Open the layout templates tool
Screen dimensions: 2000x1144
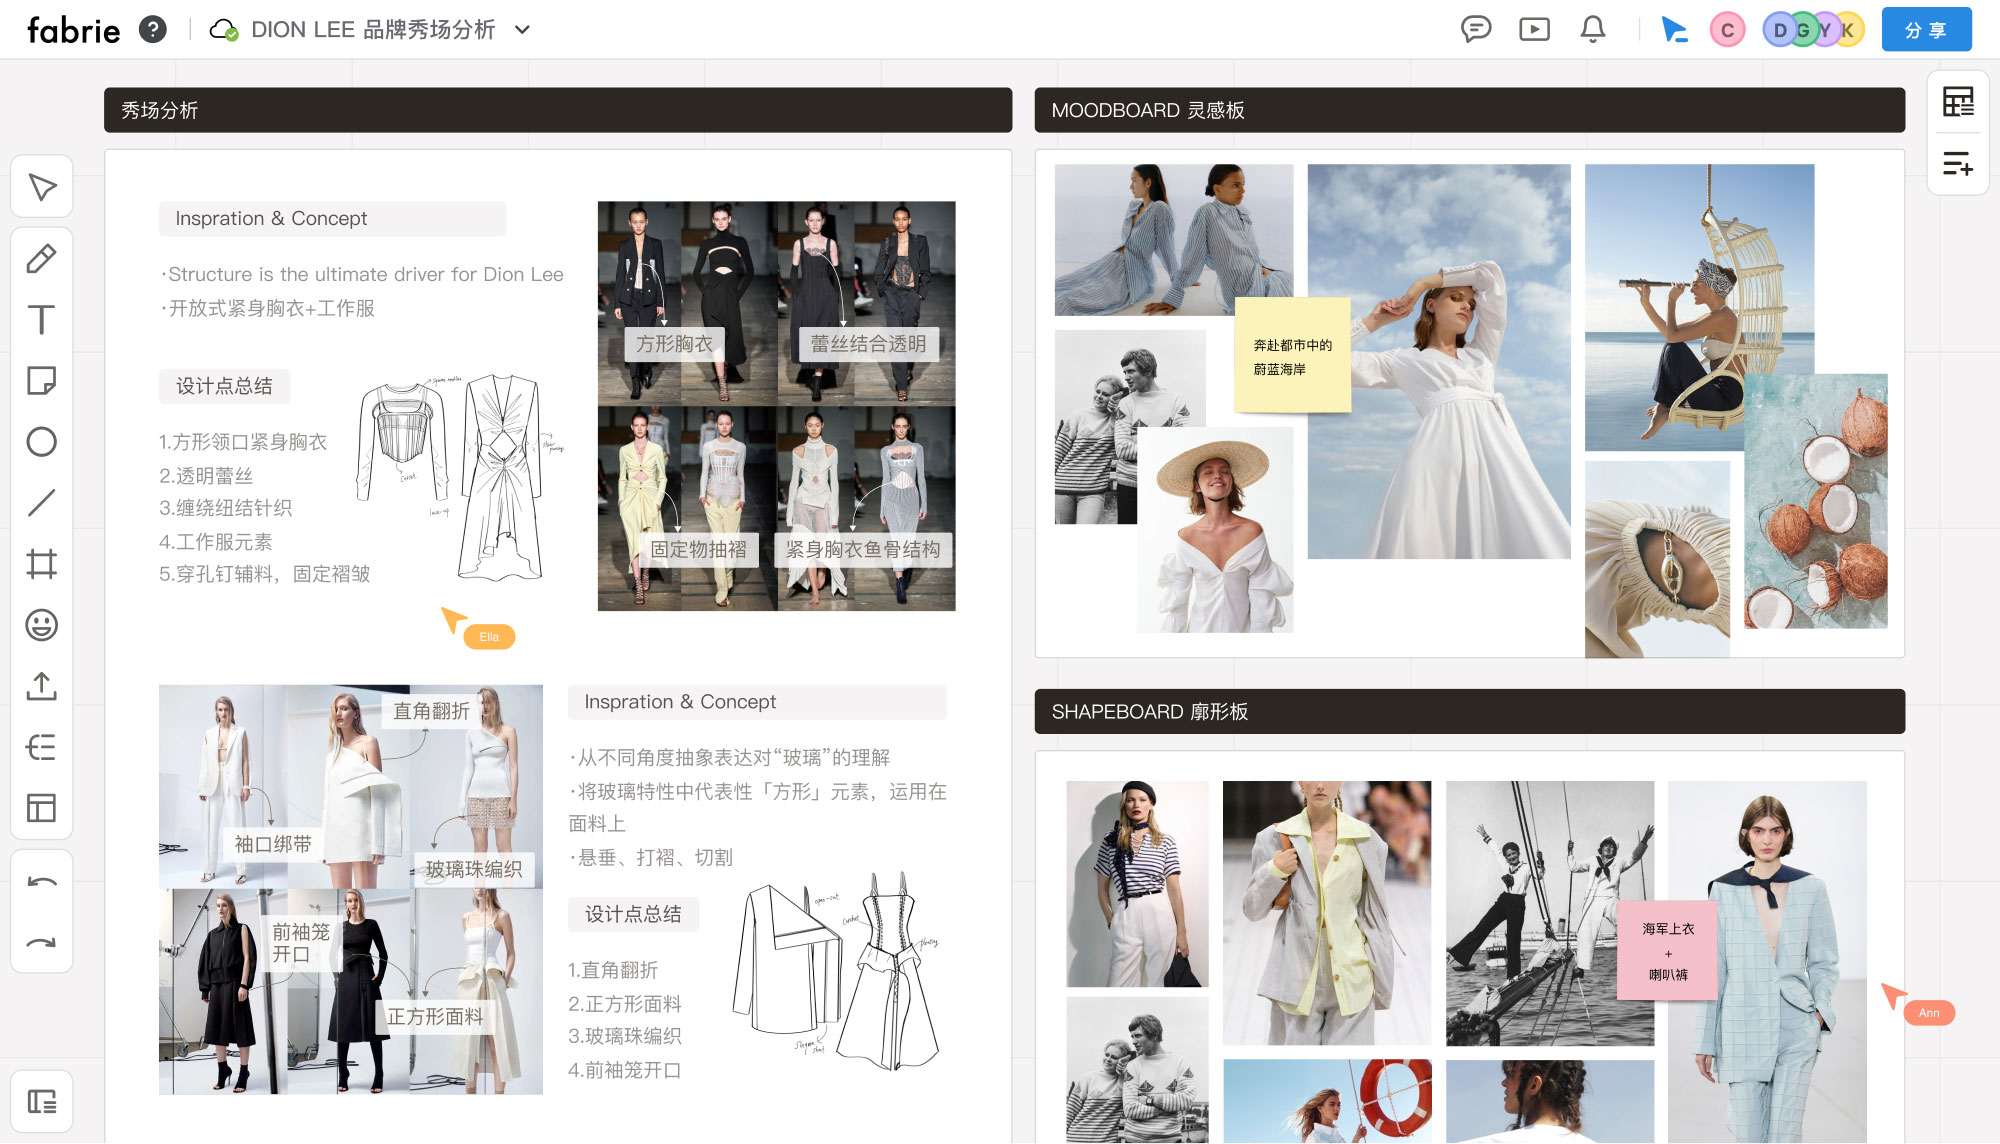click(42, 808)
